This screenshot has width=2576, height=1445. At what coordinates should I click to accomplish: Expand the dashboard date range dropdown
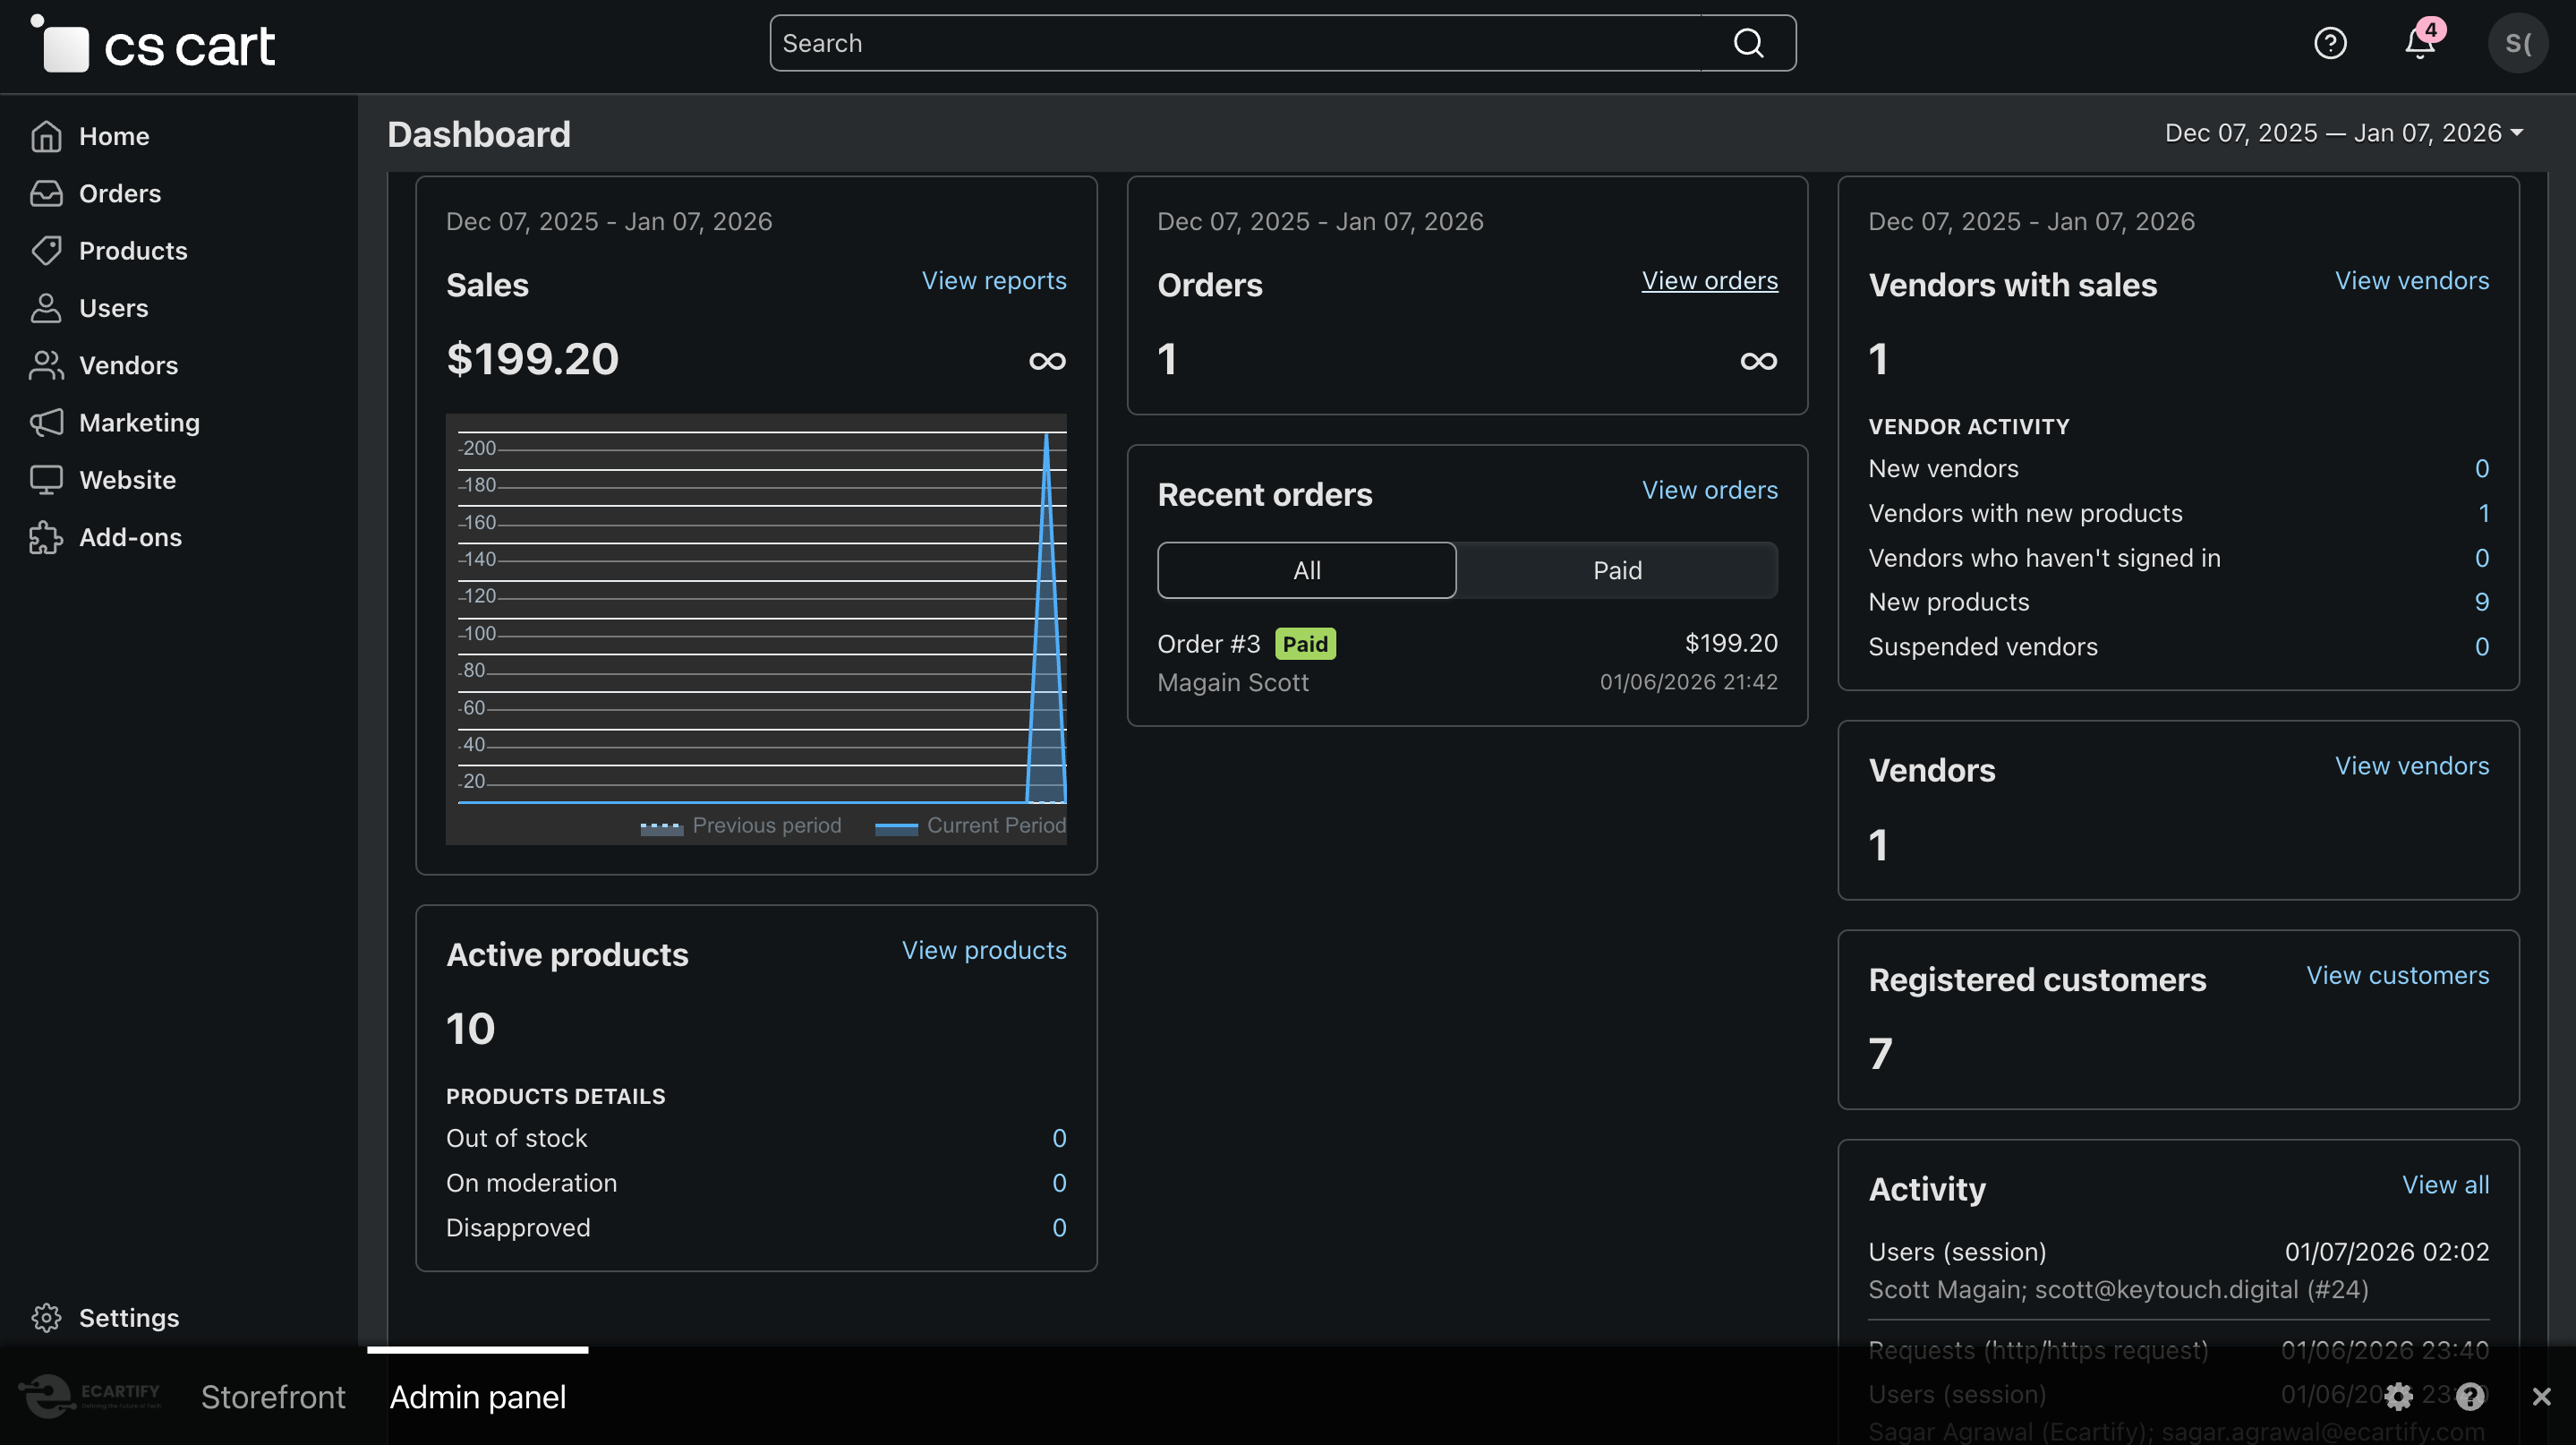pos(2343,133)
